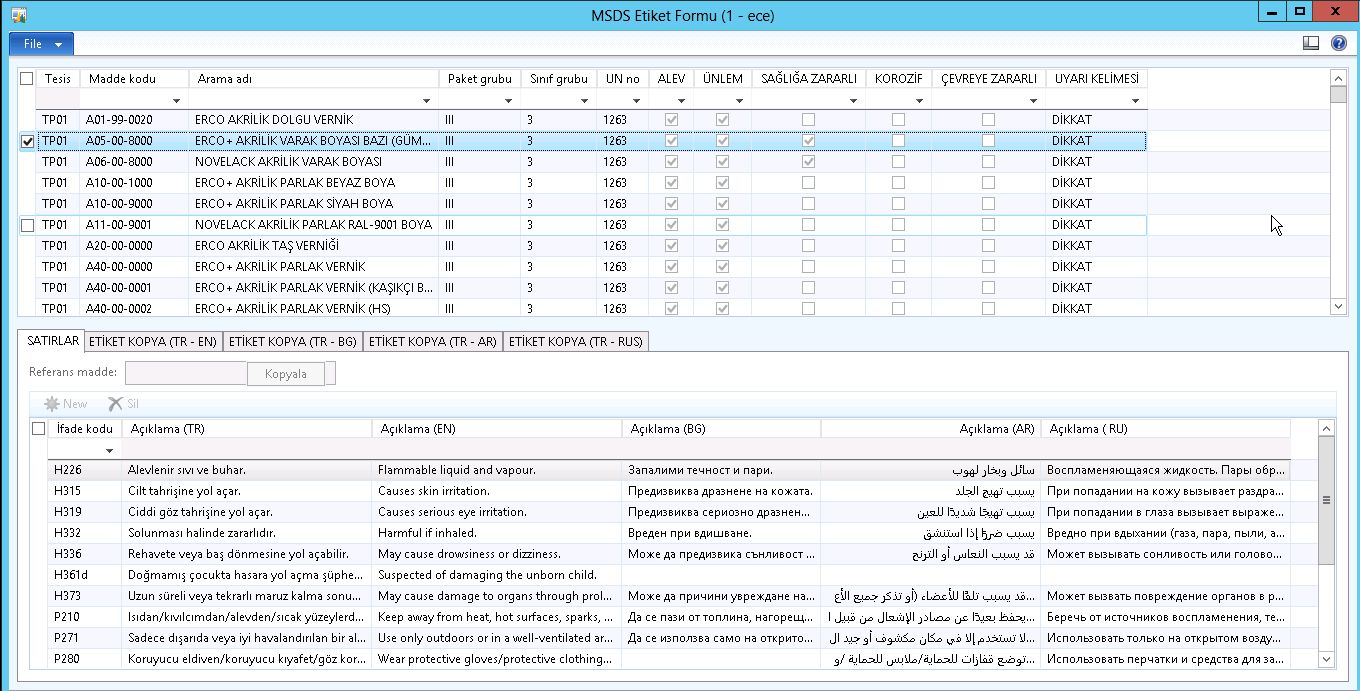This screenshot has width=1360, height=691.
Task: Switch to the SATIRLAR tab
Action: [x=53, y=341]
